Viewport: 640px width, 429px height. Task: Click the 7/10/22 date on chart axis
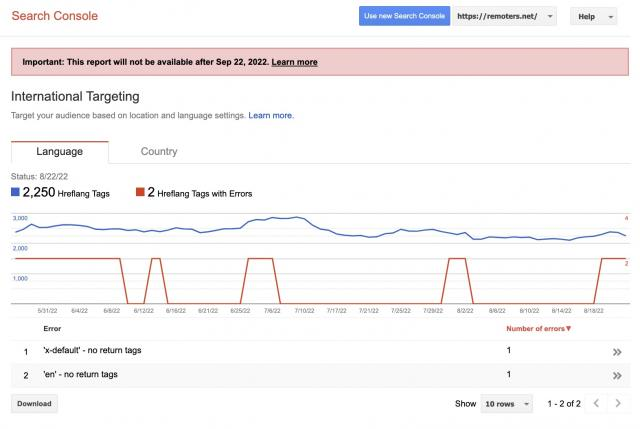coord(304,311)
